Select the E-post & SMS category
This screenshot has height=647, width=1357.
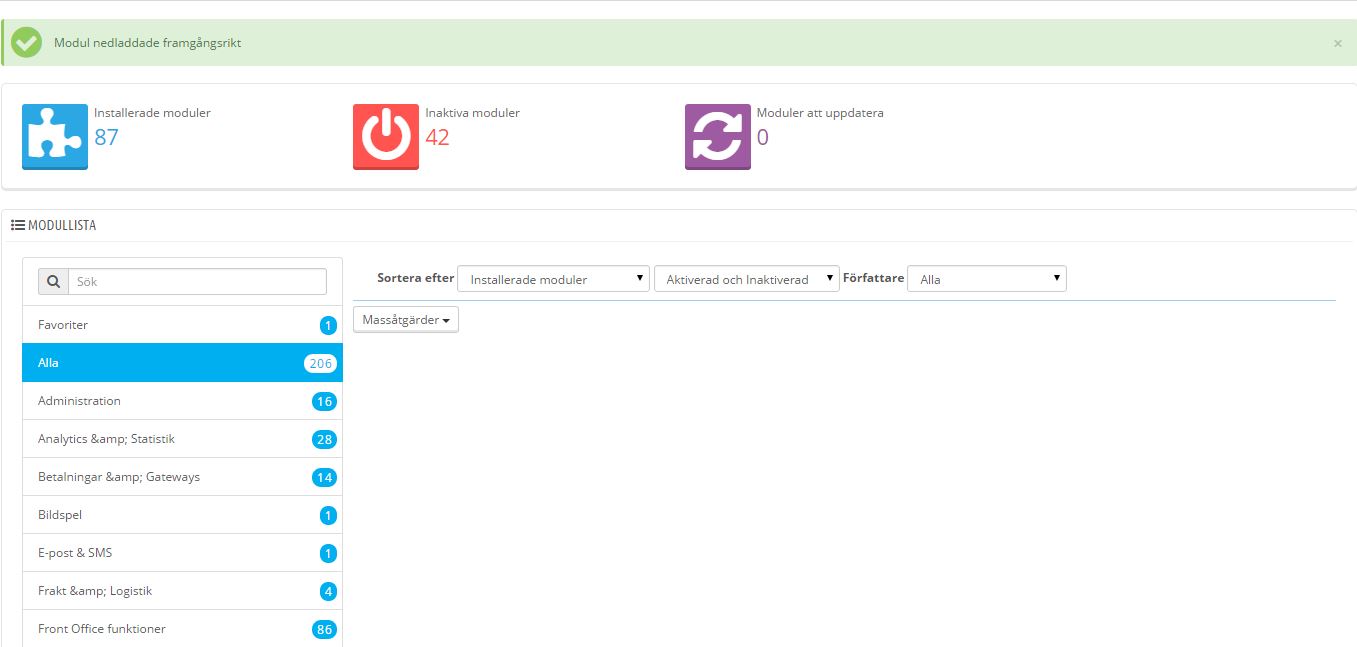click(x=182, y=553)
